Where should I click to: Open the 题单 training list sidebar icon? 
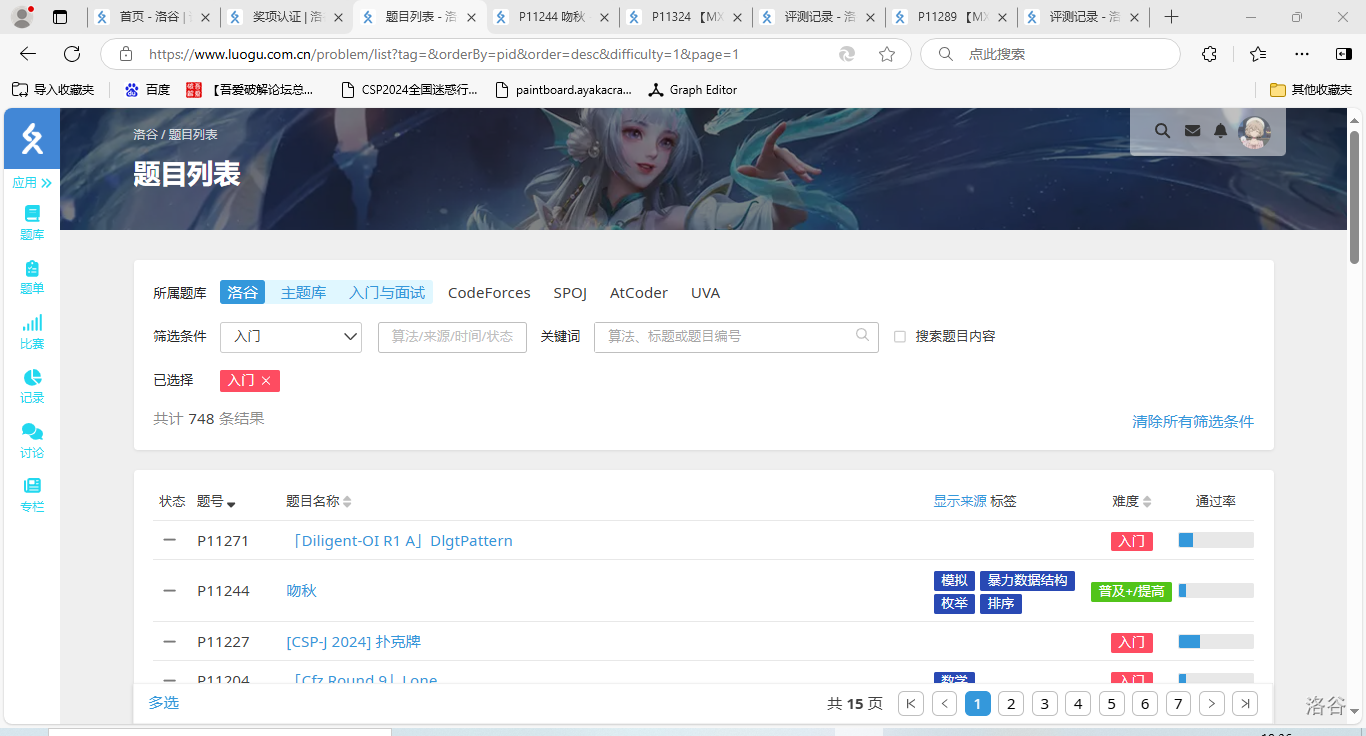32,276
